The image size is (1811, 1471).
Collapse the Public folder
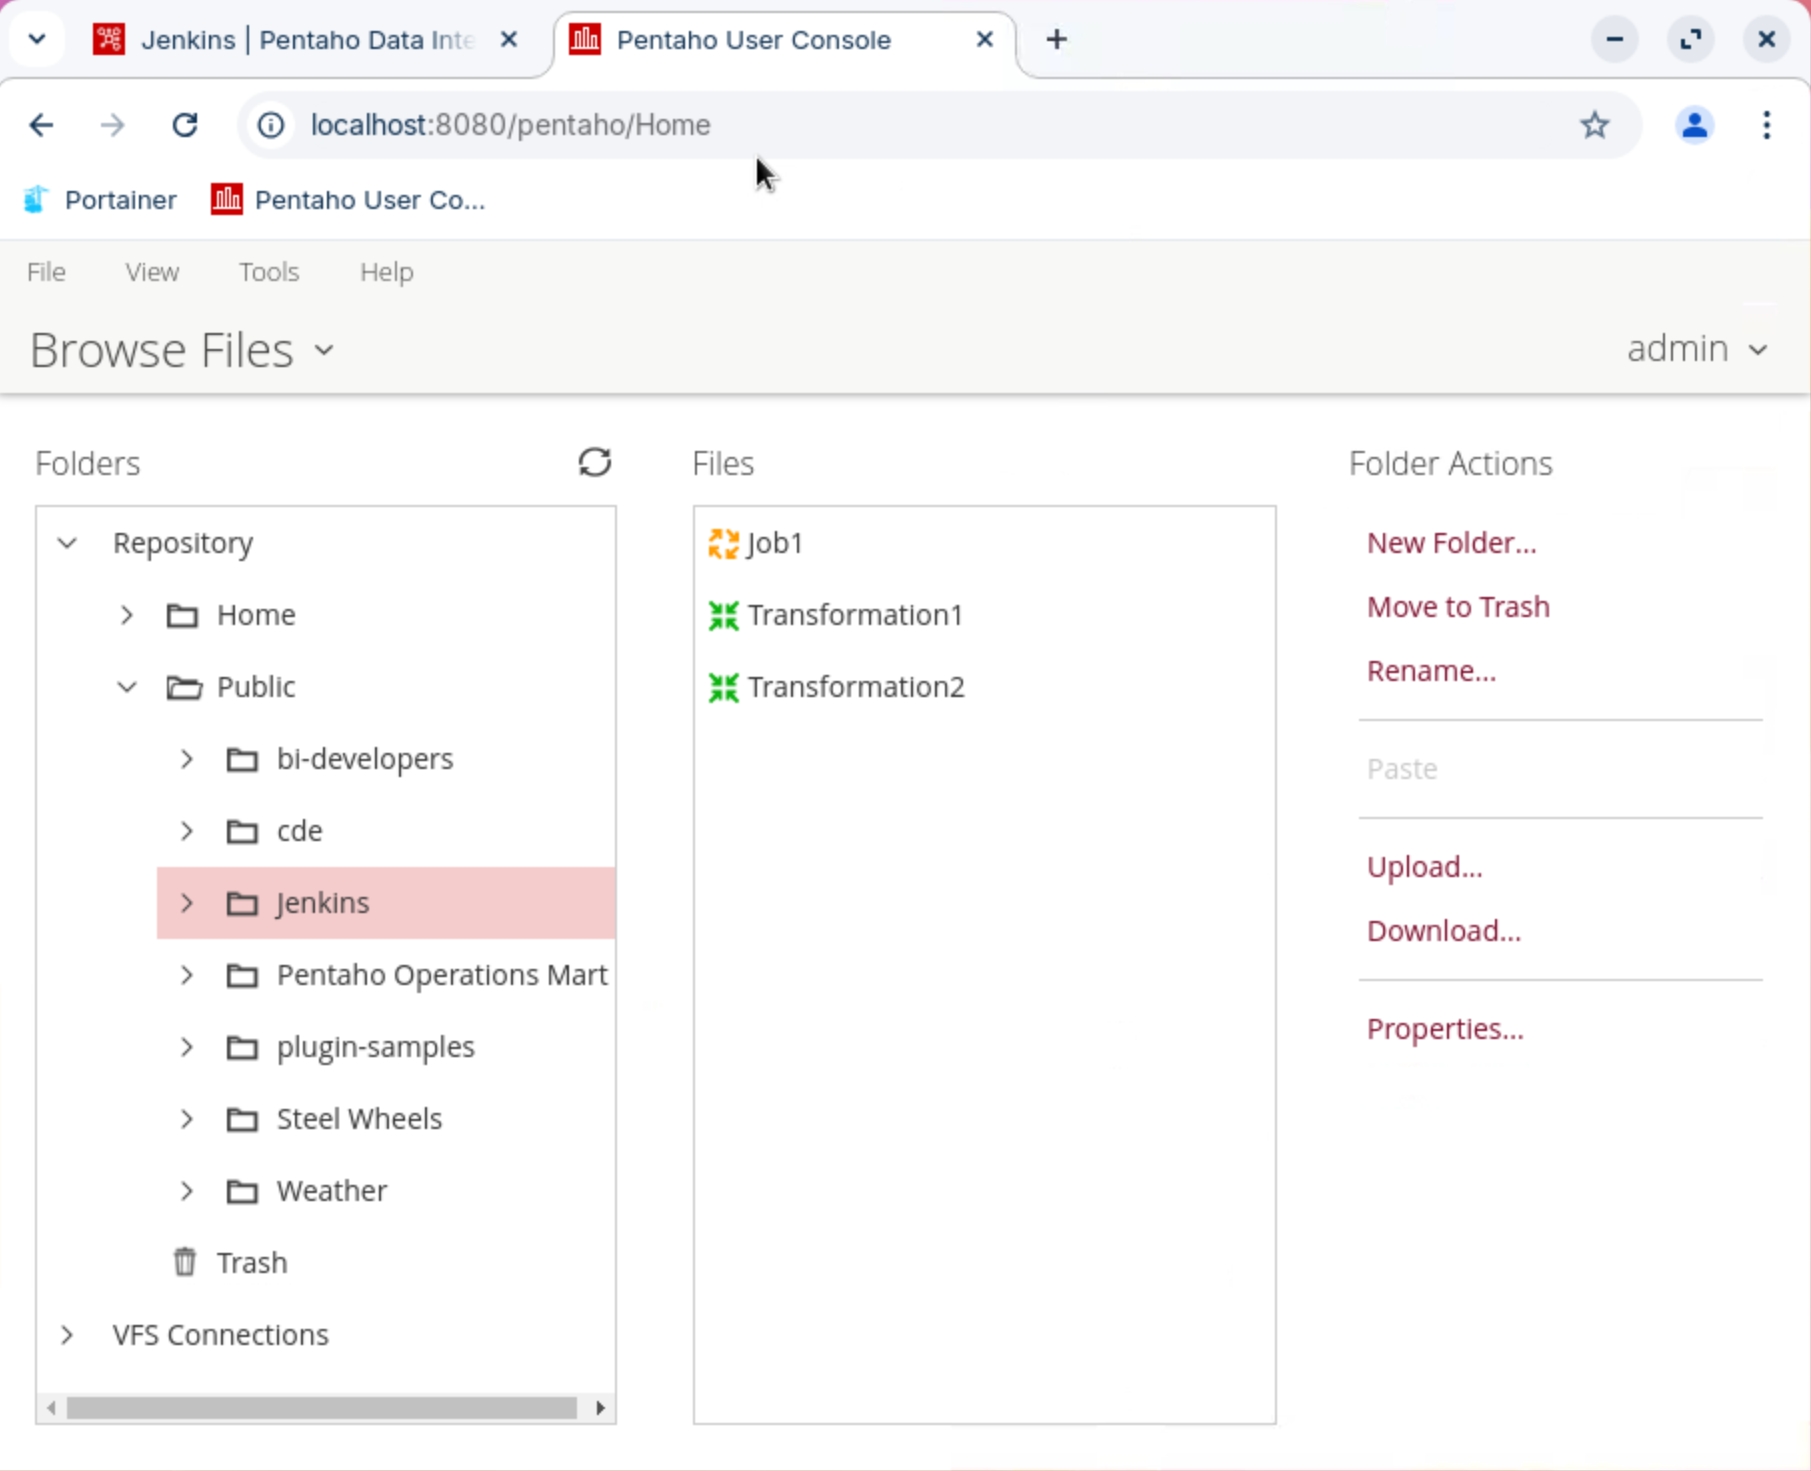click(x=127, y=687)
